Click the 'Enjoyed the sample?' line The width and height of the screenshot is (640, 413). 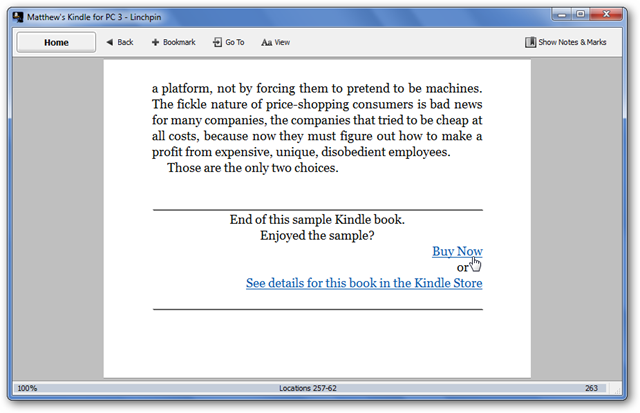(x=317, y=235)
